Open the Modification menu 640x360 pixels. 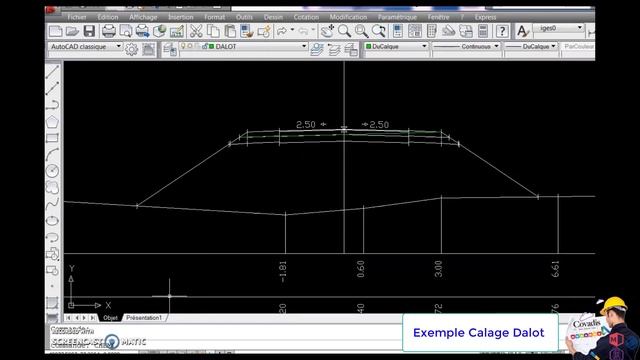click(348, 17)
